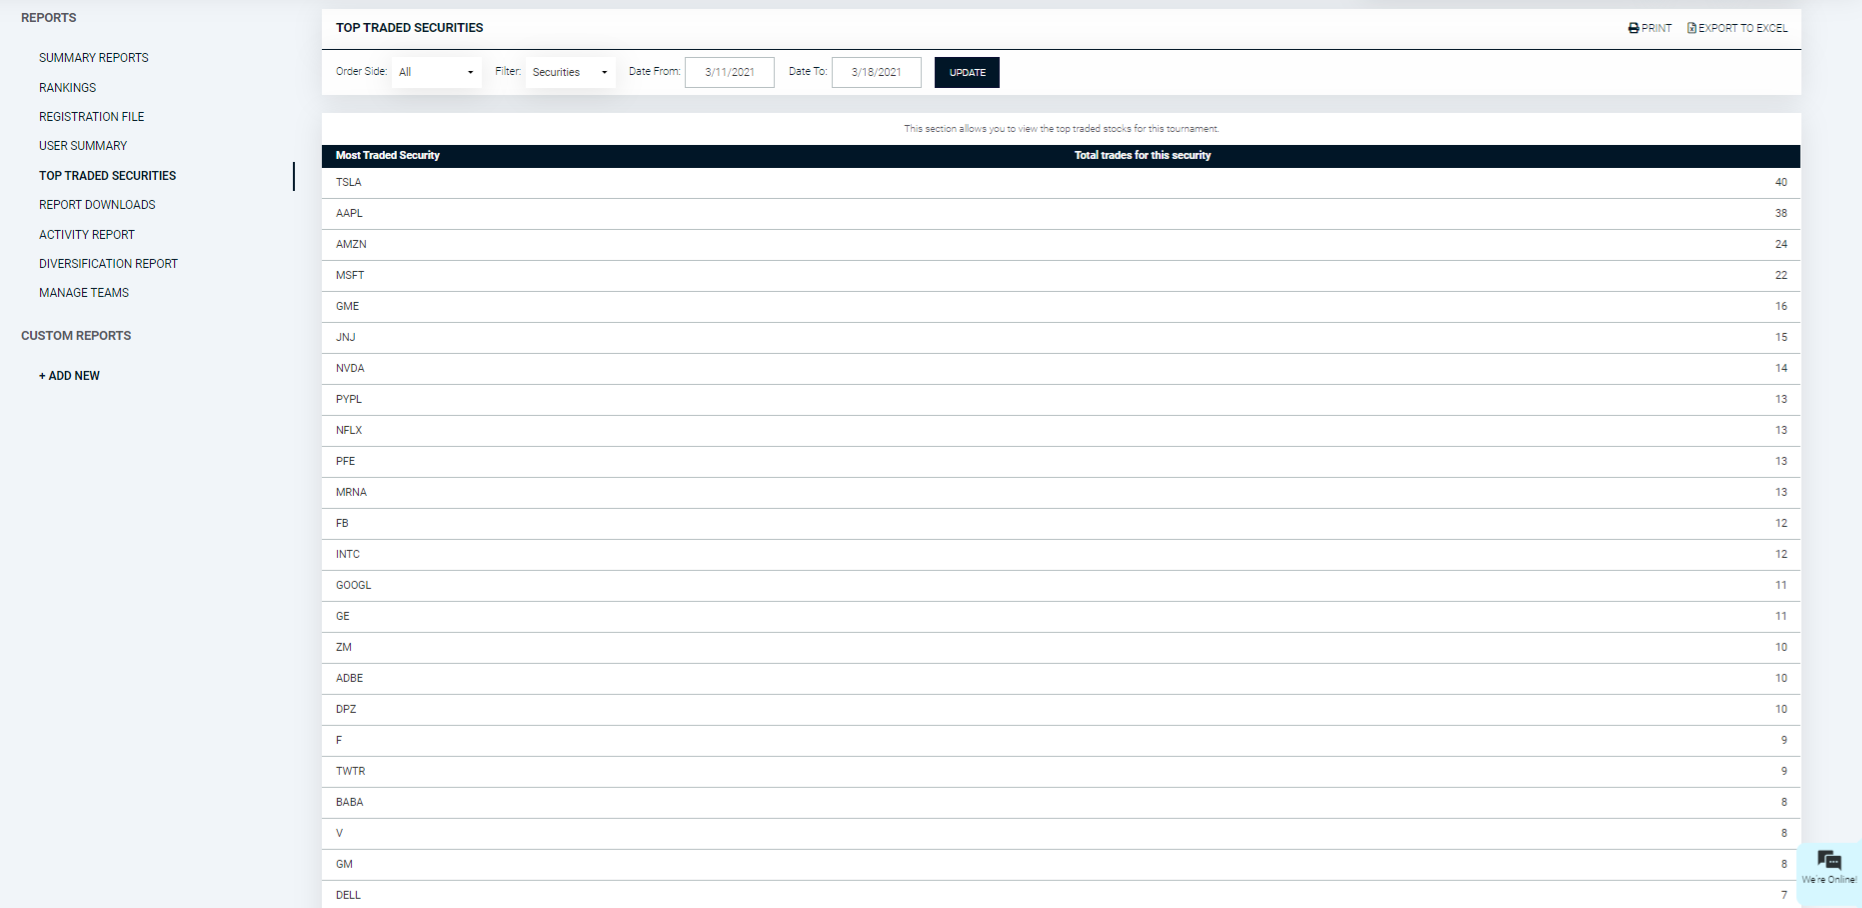Select the AMZN row

click(x=1061, y=244)
